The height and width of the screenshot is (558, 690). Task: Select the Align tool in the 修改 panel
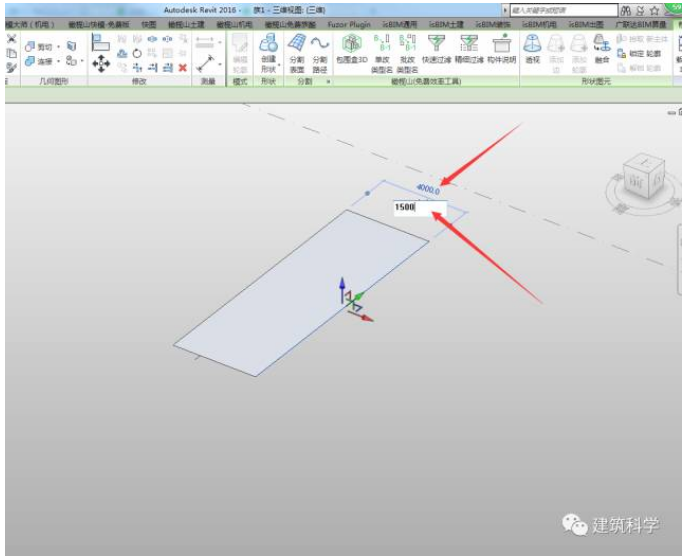(x=101, y=43)
